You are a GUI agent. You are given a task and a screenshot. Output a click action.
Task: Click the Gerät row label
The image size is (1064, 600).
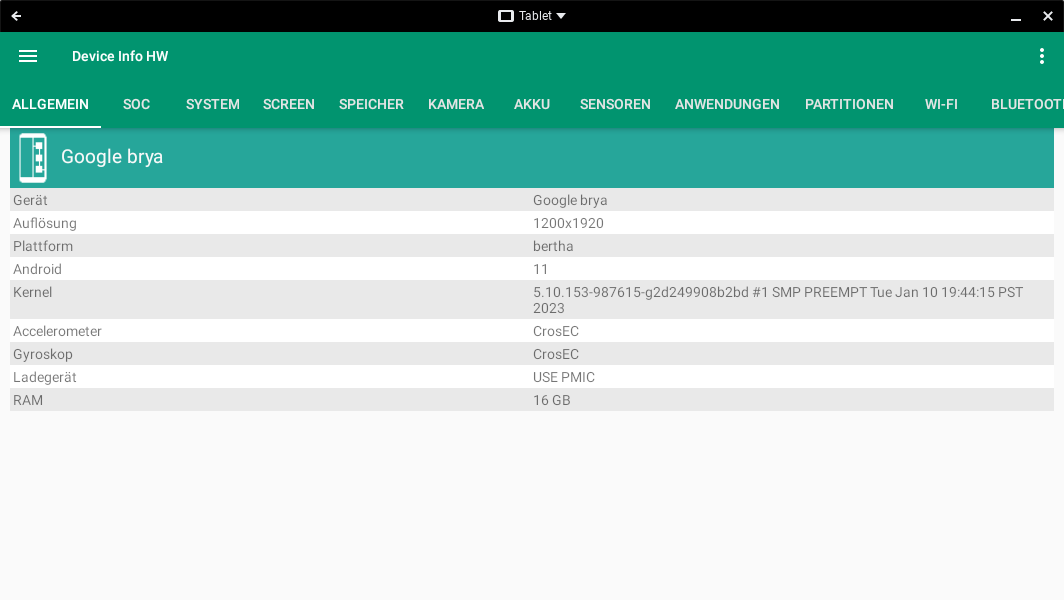pyautogui.click(x=31, y=200)
